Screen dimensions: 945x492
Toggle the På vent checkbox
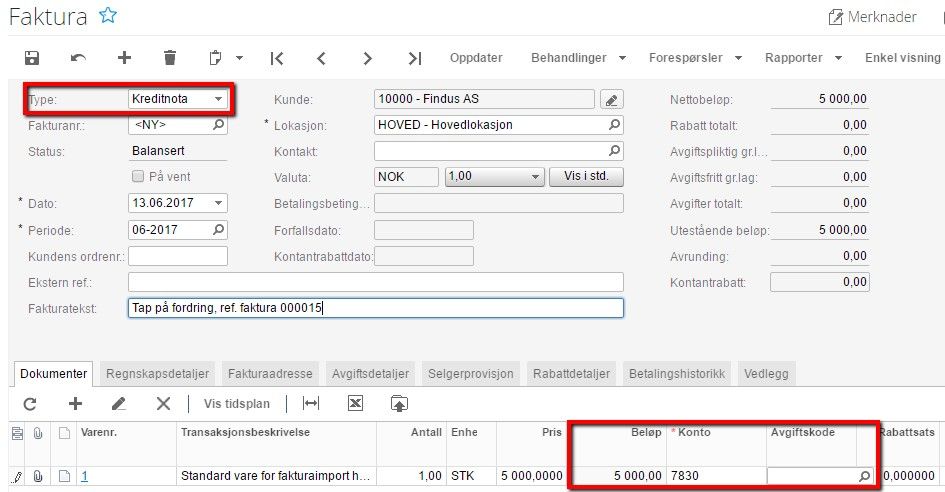click(138, 176)
